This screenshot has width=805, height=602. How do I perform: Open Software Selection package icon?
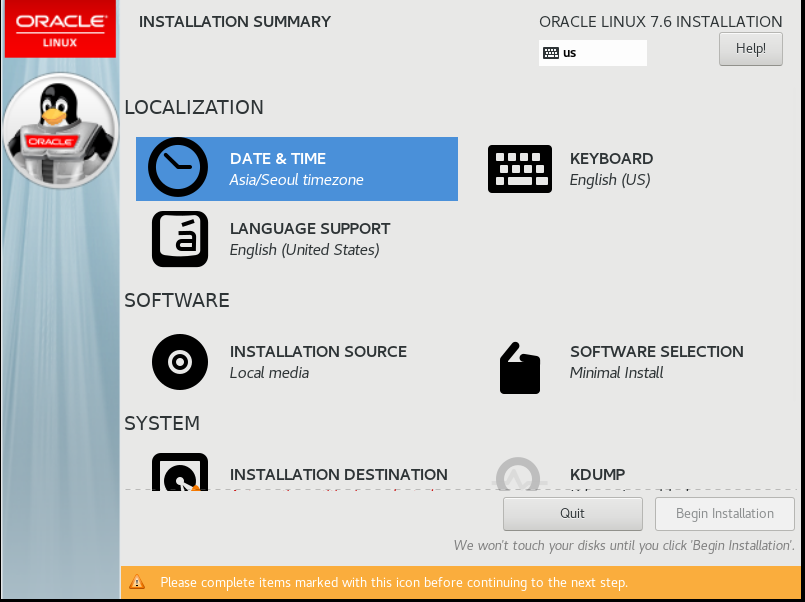click(x=520, y=368)
